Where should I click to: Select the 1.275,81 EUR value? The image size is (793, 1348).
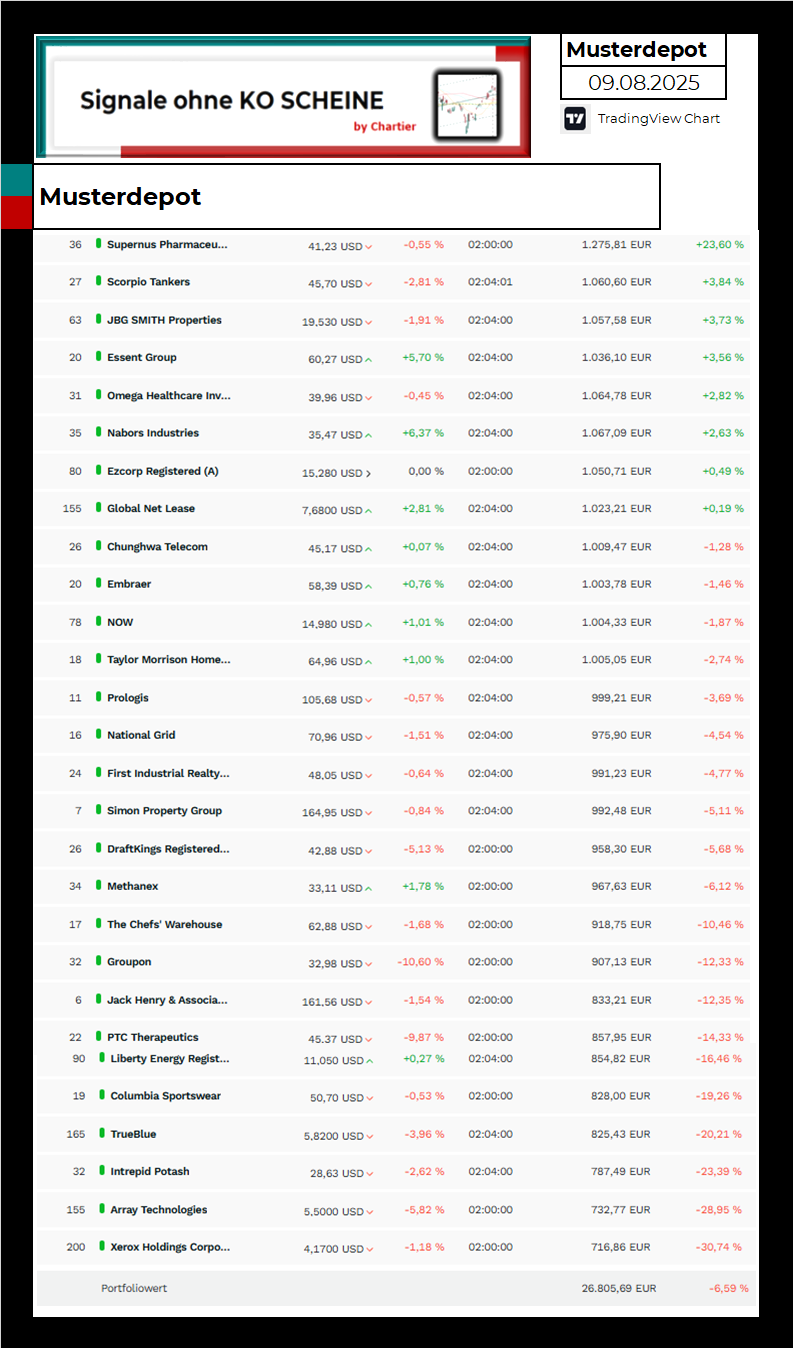click(x=616, y=245)
